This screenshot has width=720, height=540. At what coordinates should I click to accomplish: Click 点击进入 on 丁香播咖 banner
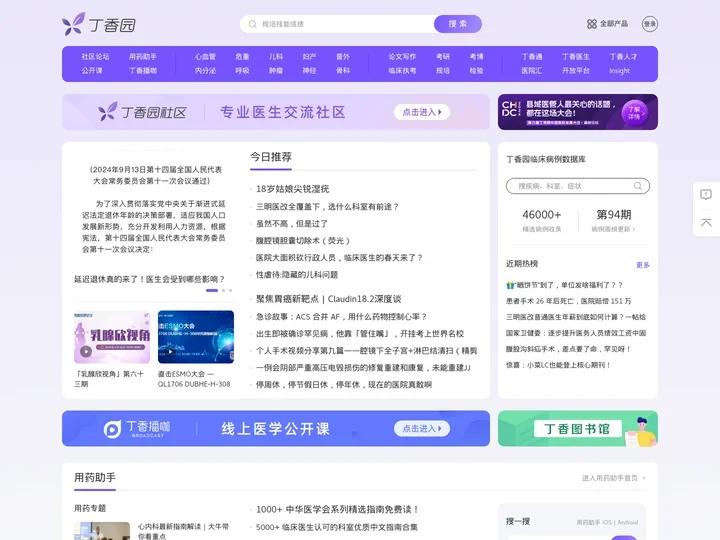tap(422, 428)
